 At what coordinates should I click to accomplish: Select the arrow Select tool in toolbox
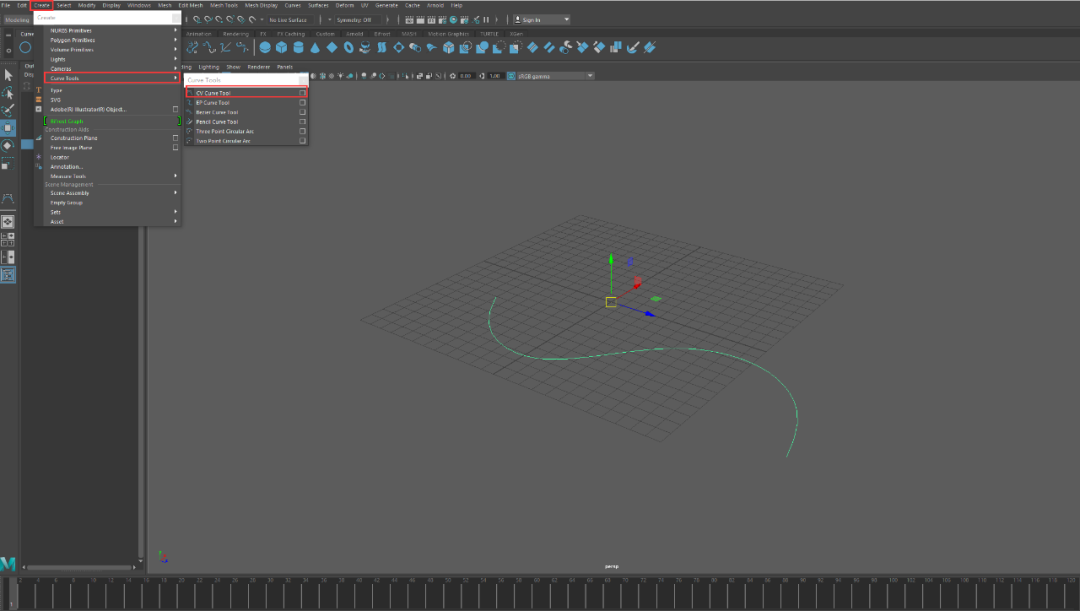(x=8, y=75)
